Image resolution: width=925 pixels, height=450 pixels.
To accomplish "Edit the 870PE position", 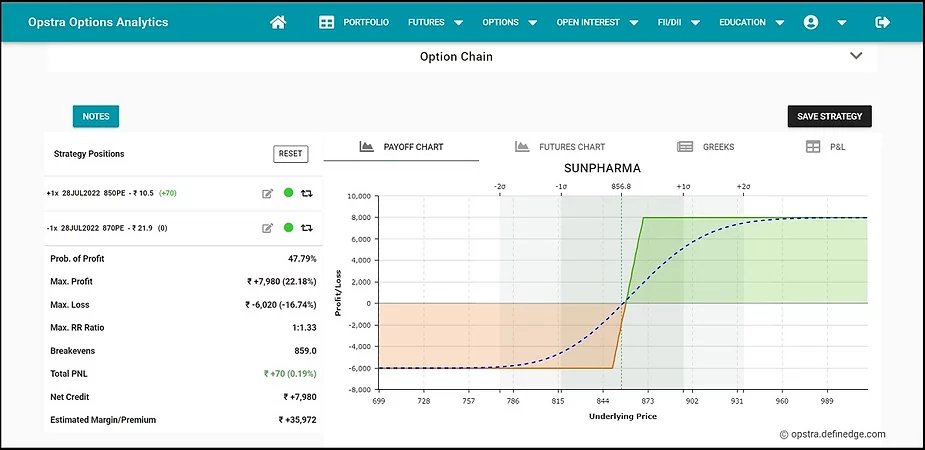I will pos(268,228).
